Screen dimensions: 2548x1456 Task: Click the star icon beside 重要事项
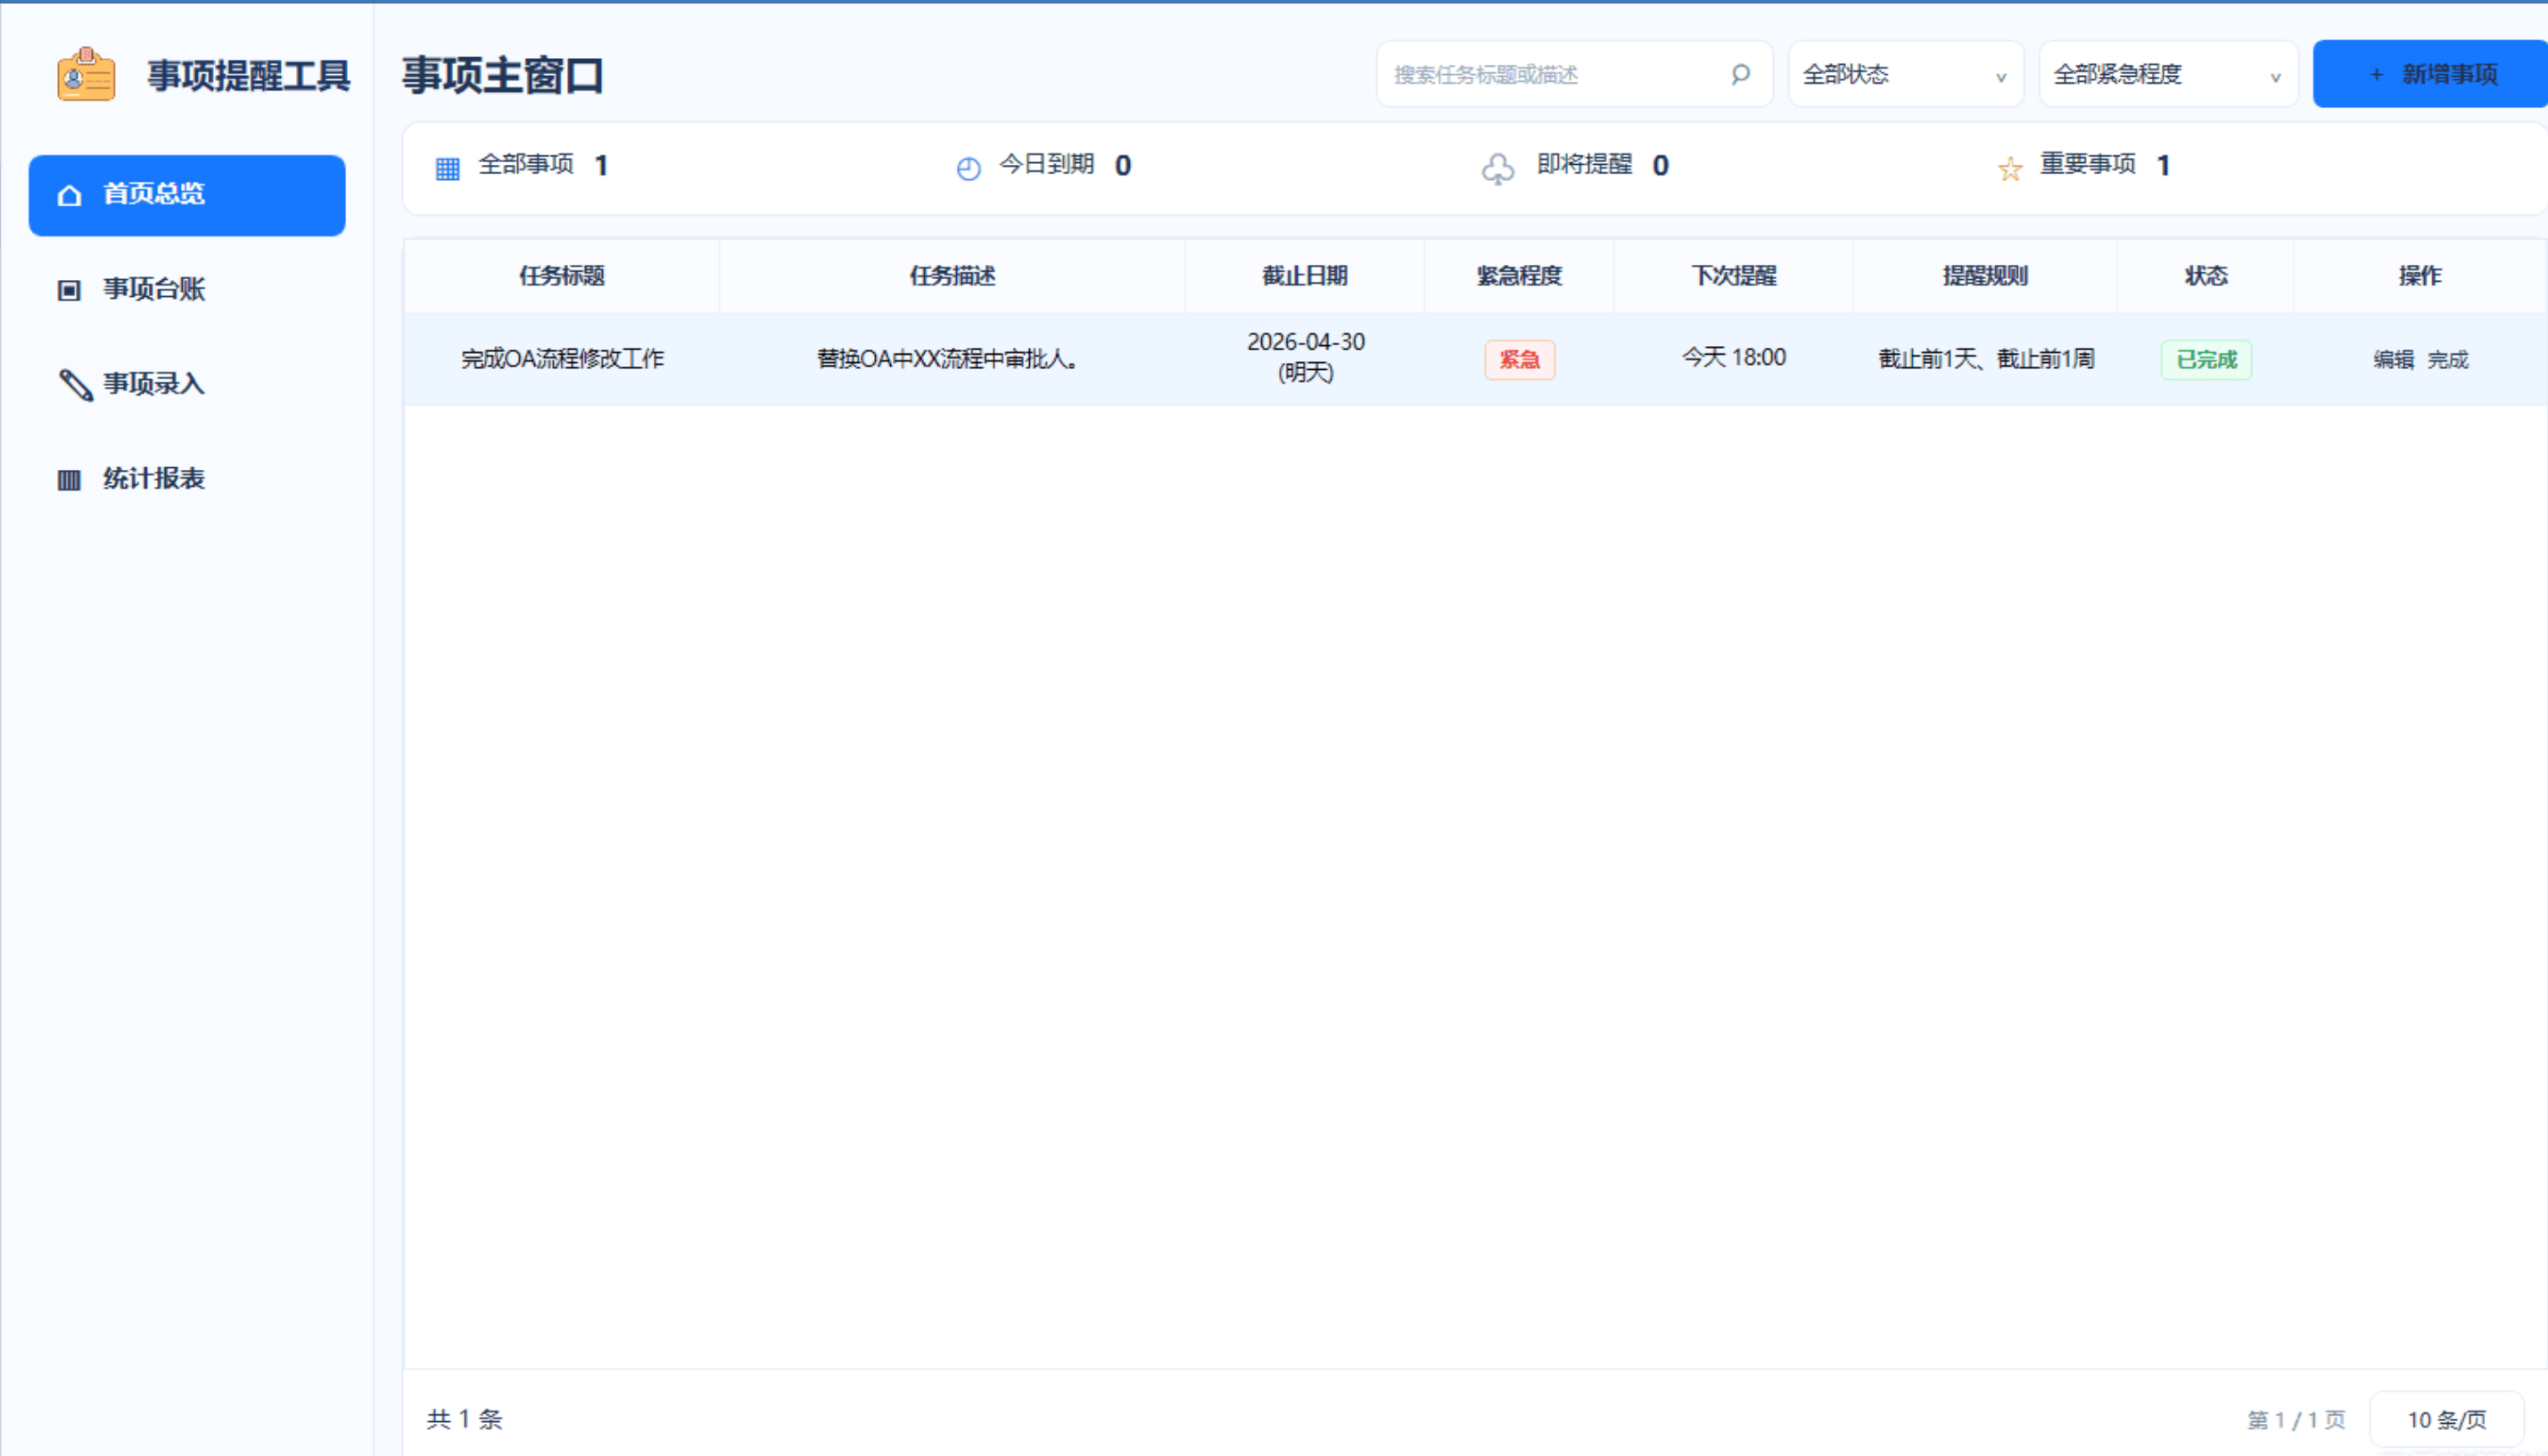click(x=2010, y=168)
